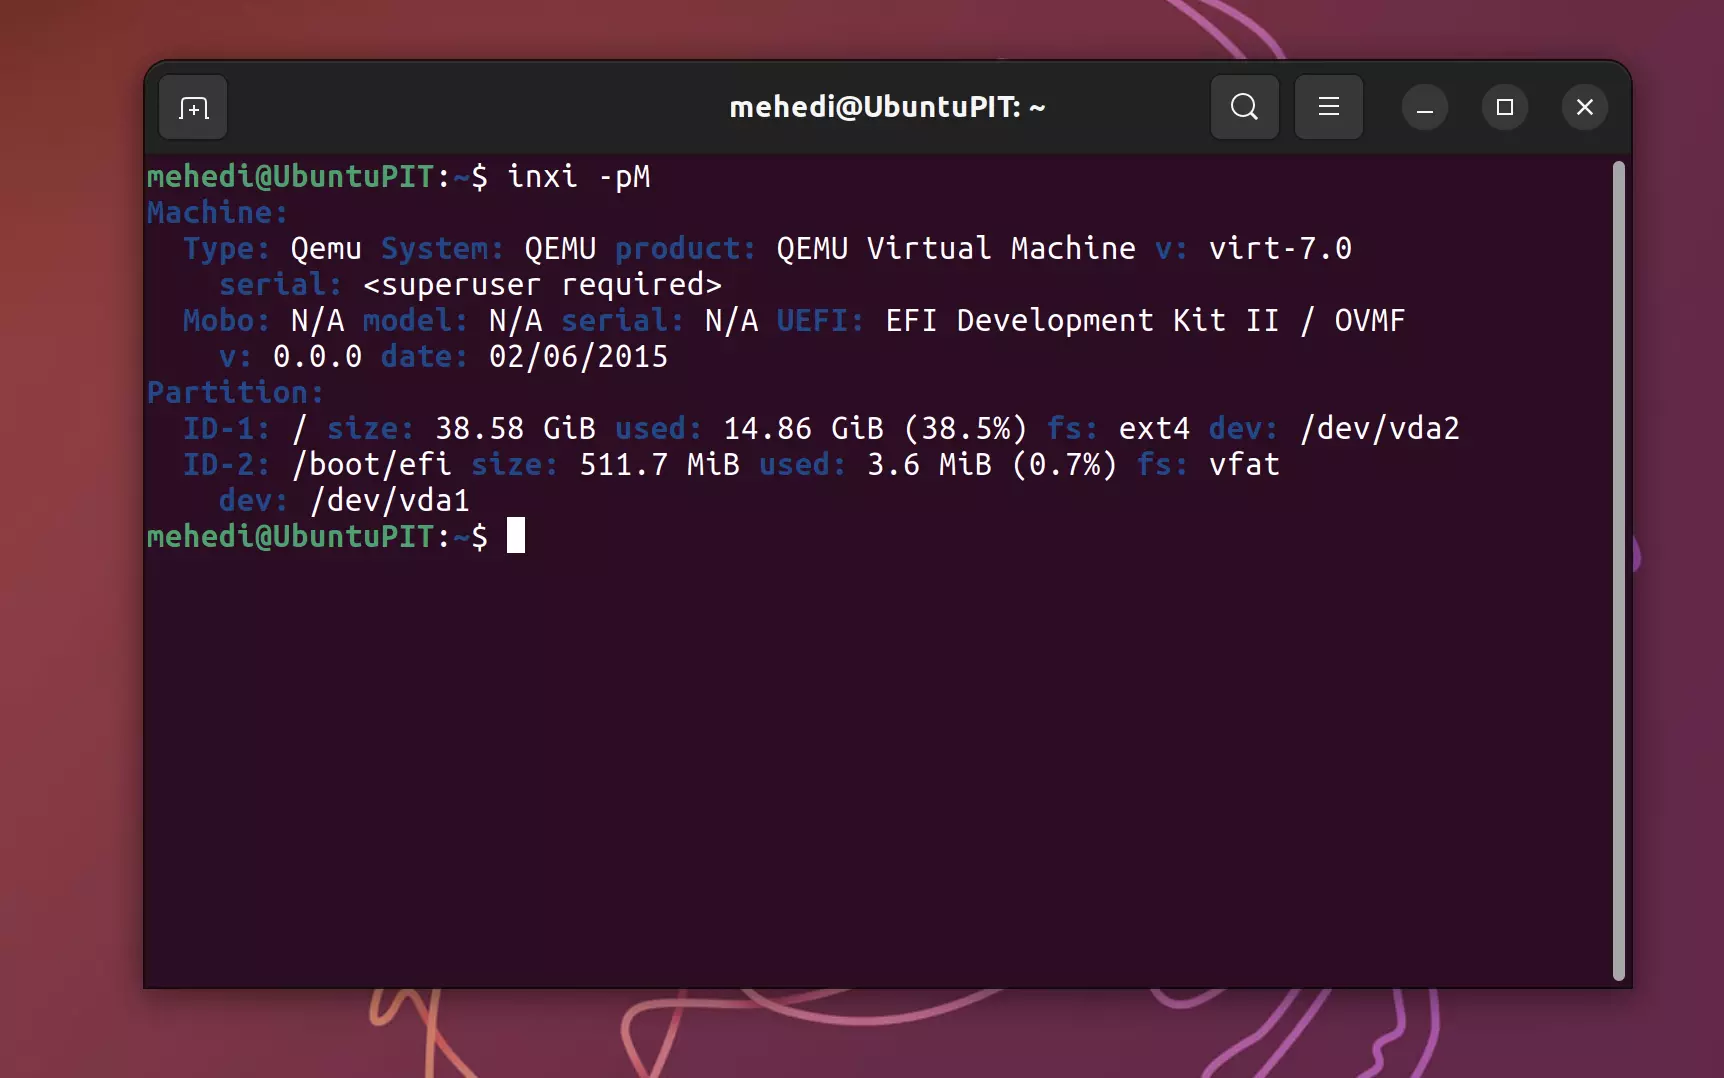This screenshot has height=1078, width=1724.
Task: Click the bottom prompt cursor block
Action: (516, 536)
